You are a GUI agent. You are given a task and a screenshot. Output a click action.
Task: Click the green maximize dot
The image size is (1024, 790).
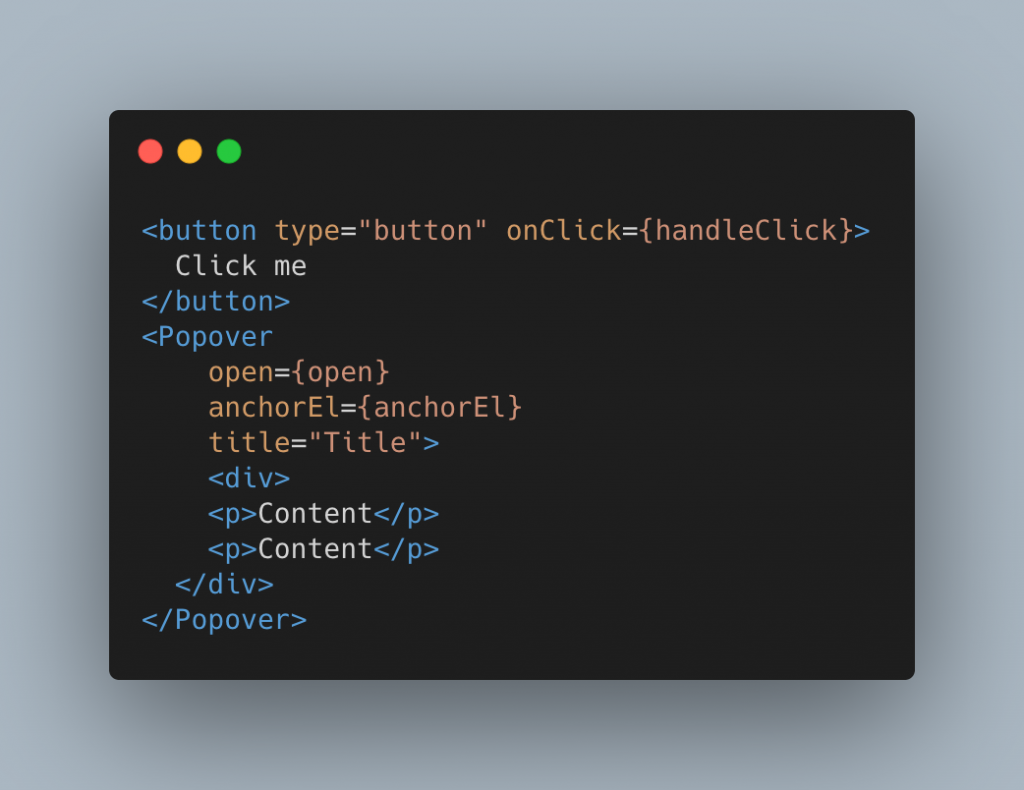[229, 151]
